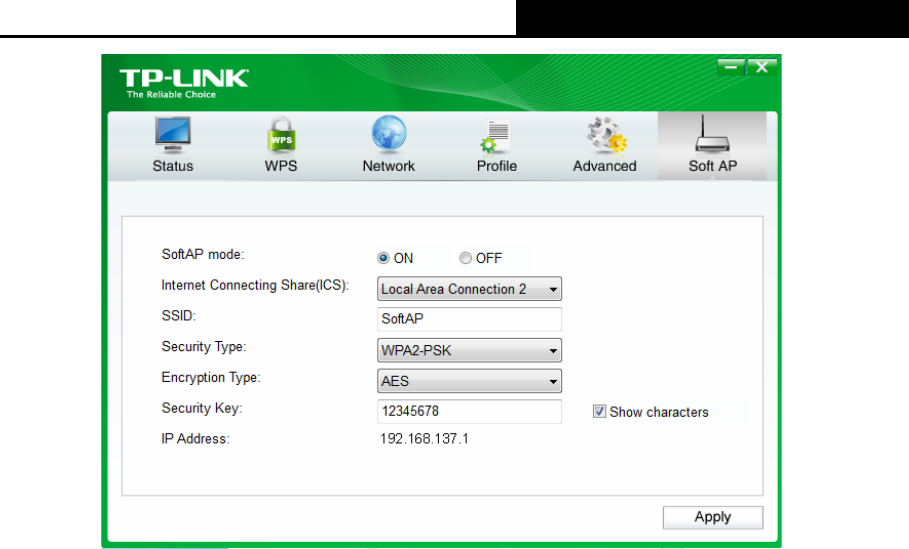This screenshot has height=549, width=909.
Task: Switch to the Profile tab label
Action: pos(497,166)
